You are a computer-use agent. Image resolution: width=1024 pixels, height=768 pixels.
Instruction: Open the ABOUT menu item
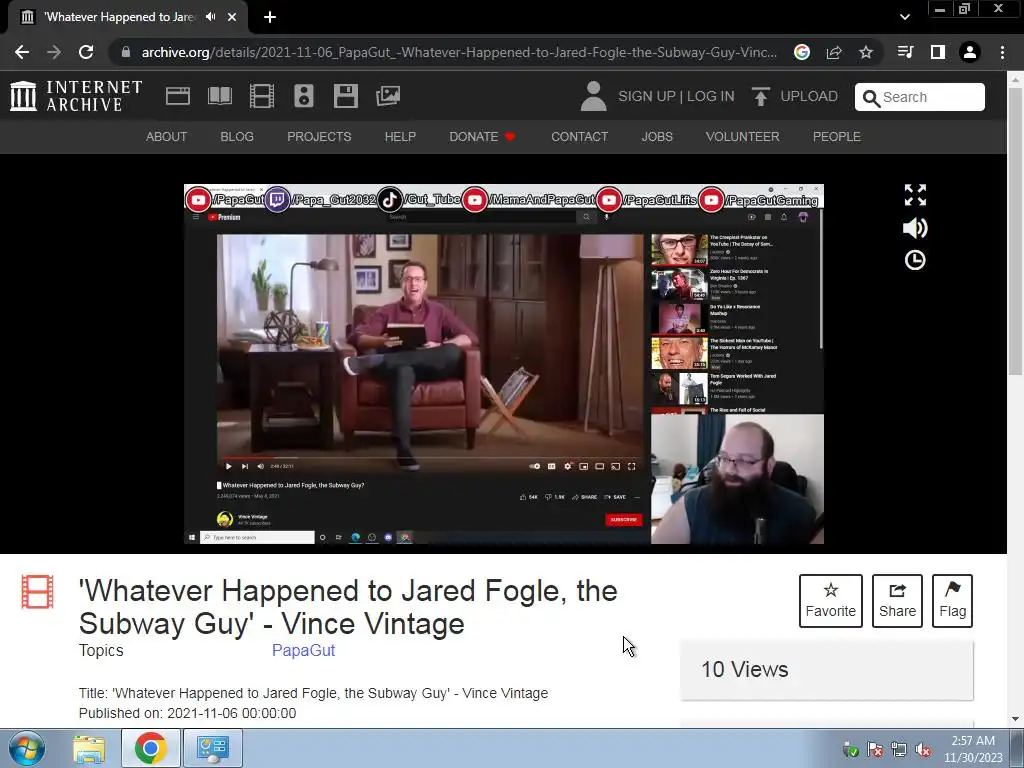[x=167, y=136]
